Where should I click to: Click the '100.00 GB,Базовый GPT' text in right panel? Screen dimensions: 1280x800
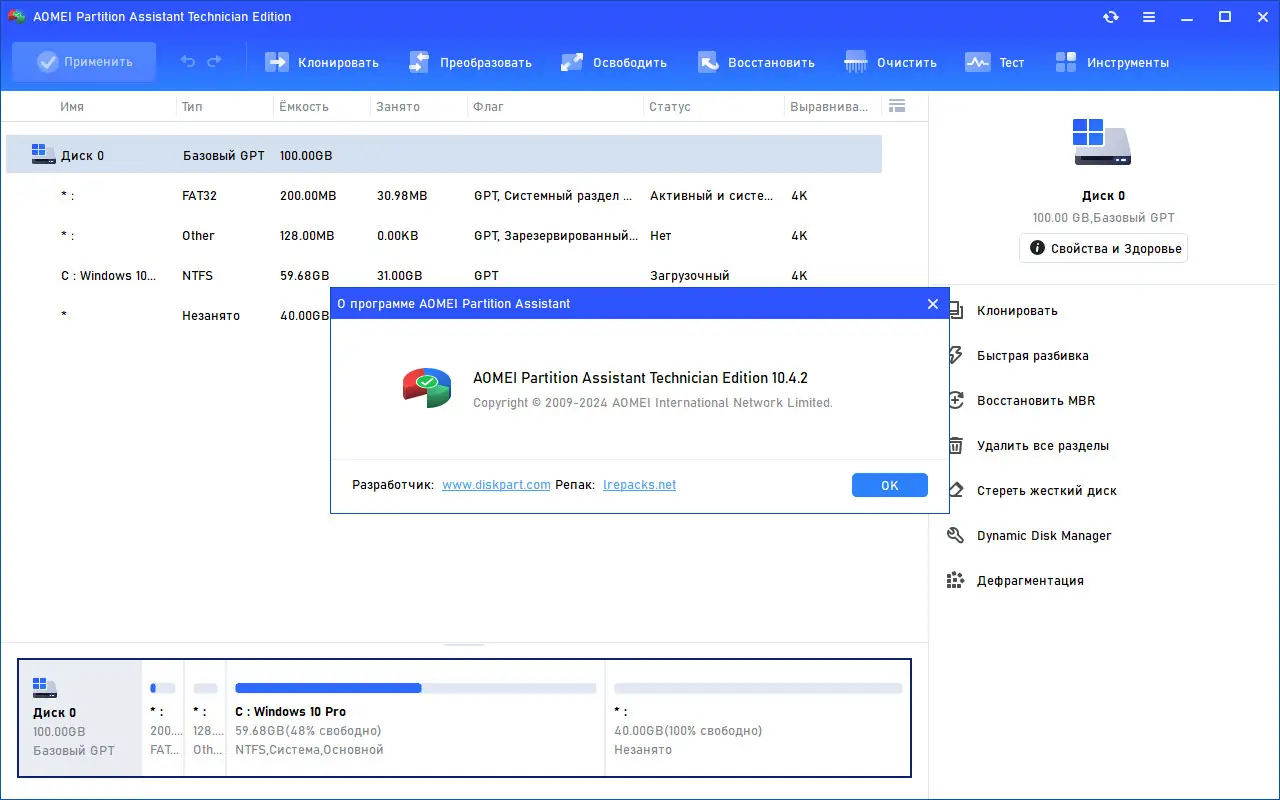[1104, 218]
